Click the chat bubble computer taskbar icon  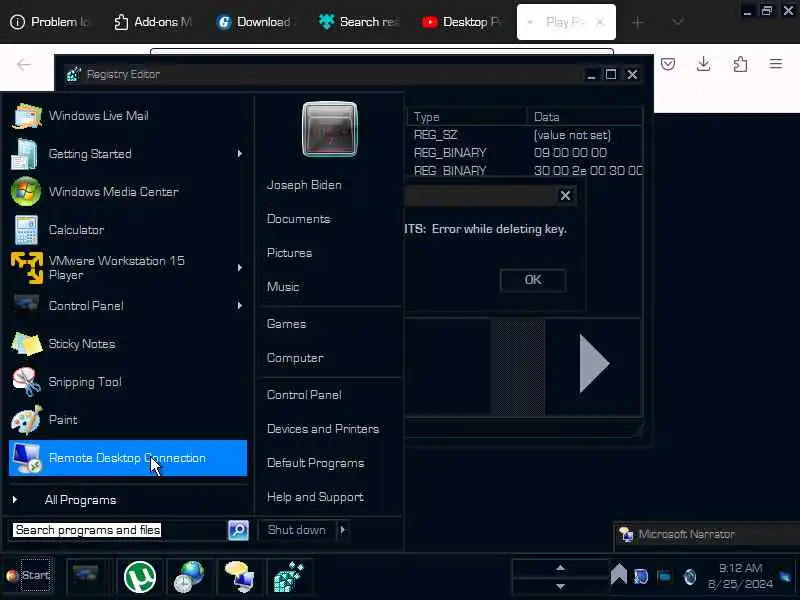point(239,577)
